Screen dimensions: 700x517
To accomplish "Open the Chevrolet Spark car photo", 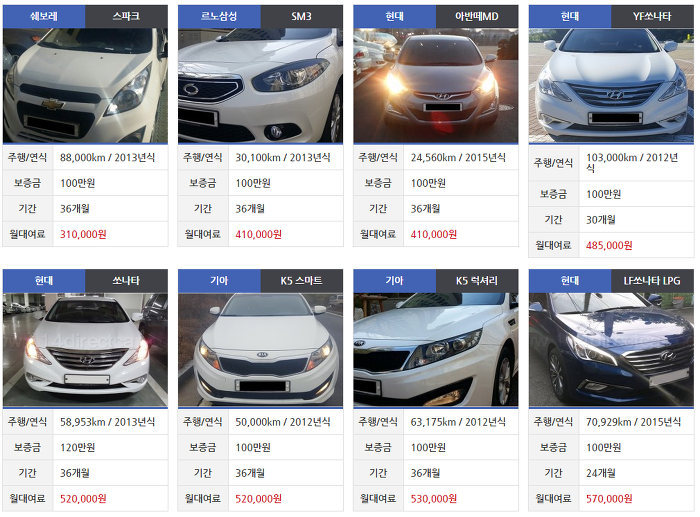I will 85,86.
